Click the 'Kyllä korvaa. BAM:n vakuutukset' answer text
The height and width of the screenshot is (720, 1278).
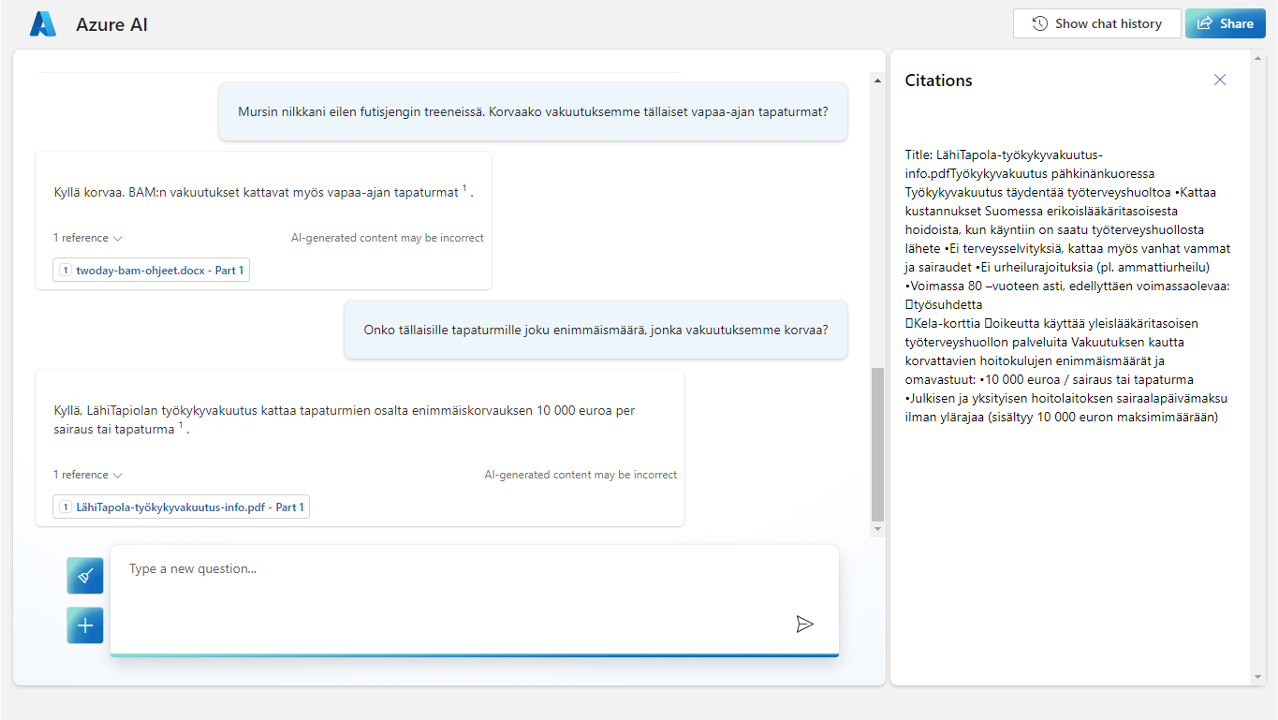(264, 192)
